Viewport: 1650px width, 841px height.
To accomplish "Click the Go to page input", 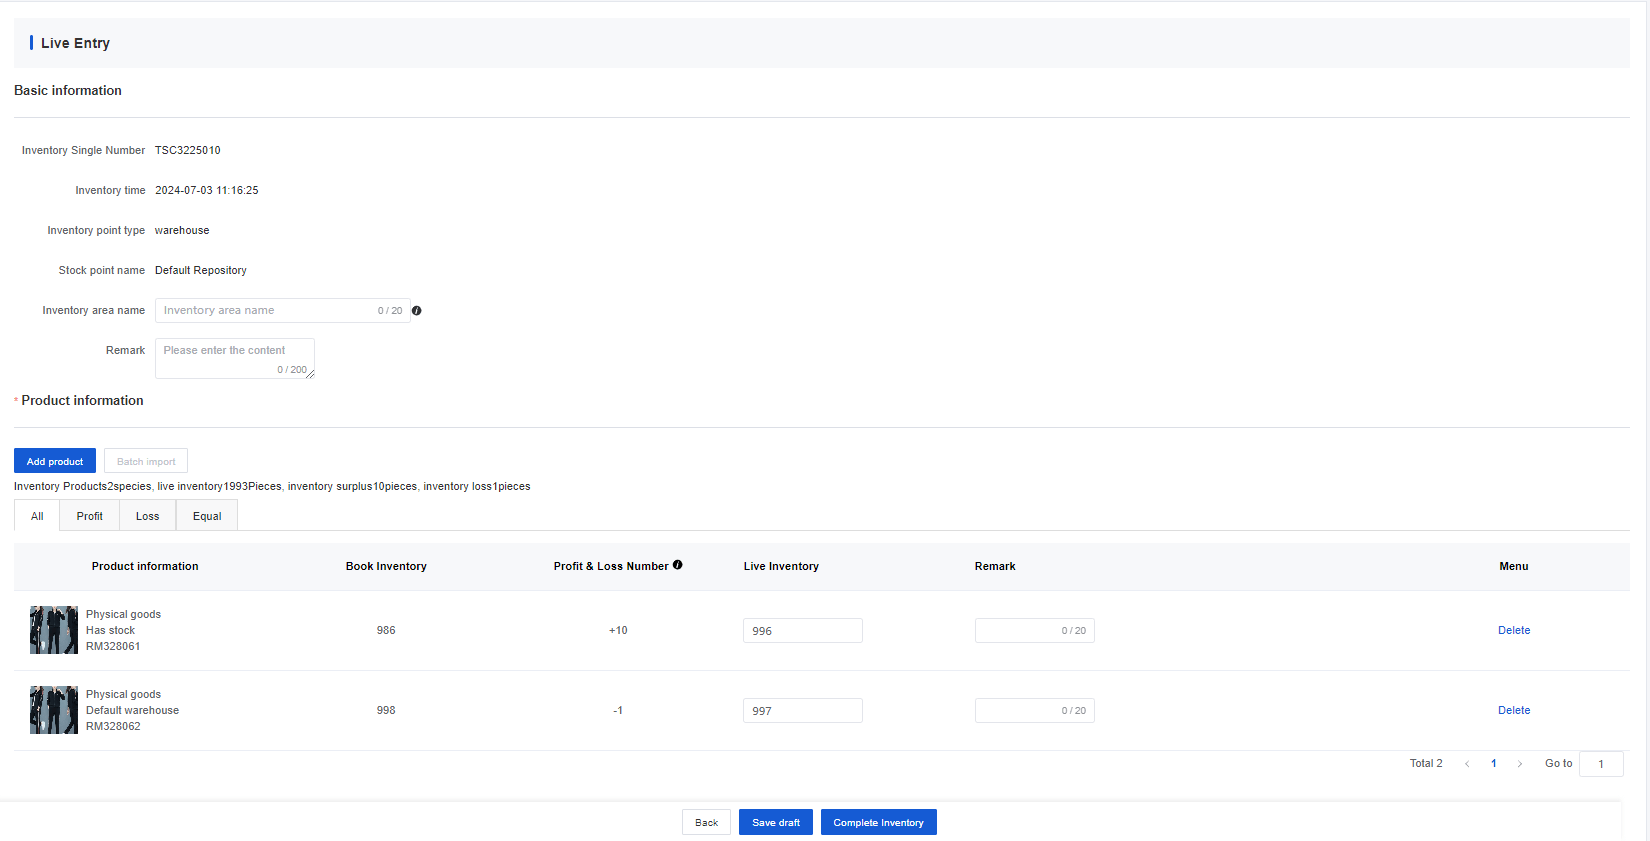I will 1601,764.
